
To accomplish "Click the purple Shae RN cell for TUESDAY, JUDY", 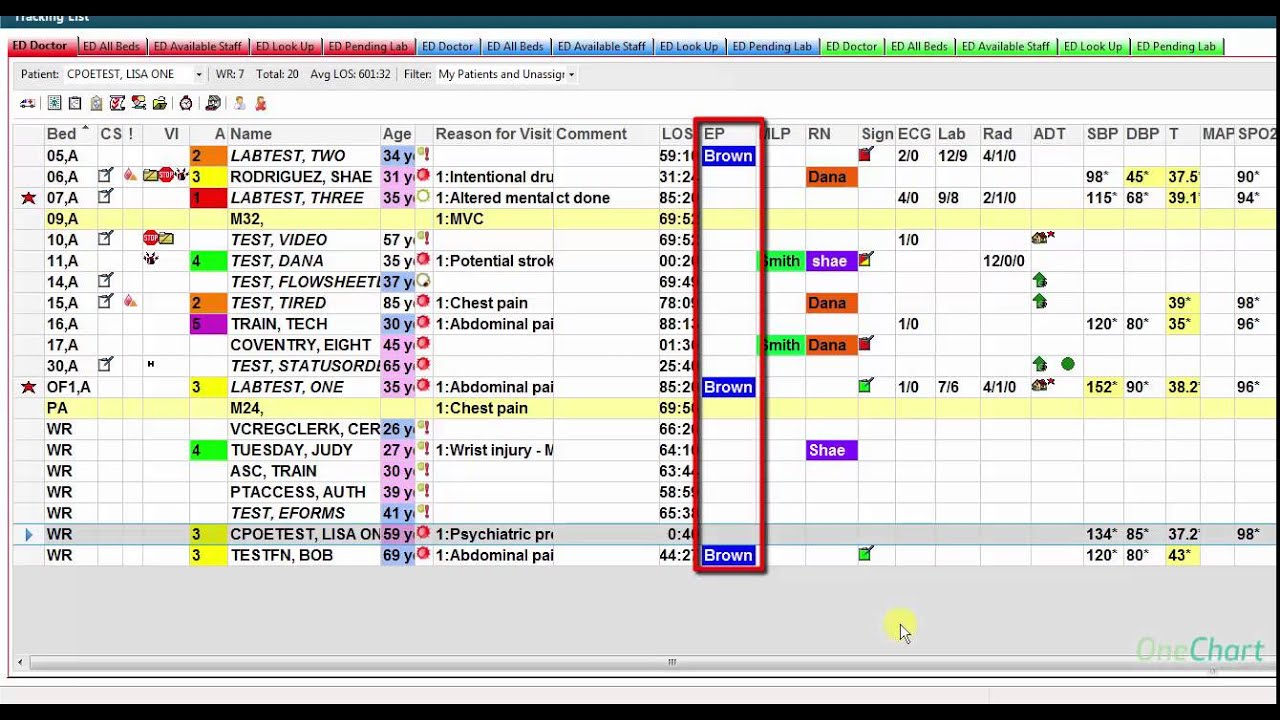I will click(x=832, y=449).
